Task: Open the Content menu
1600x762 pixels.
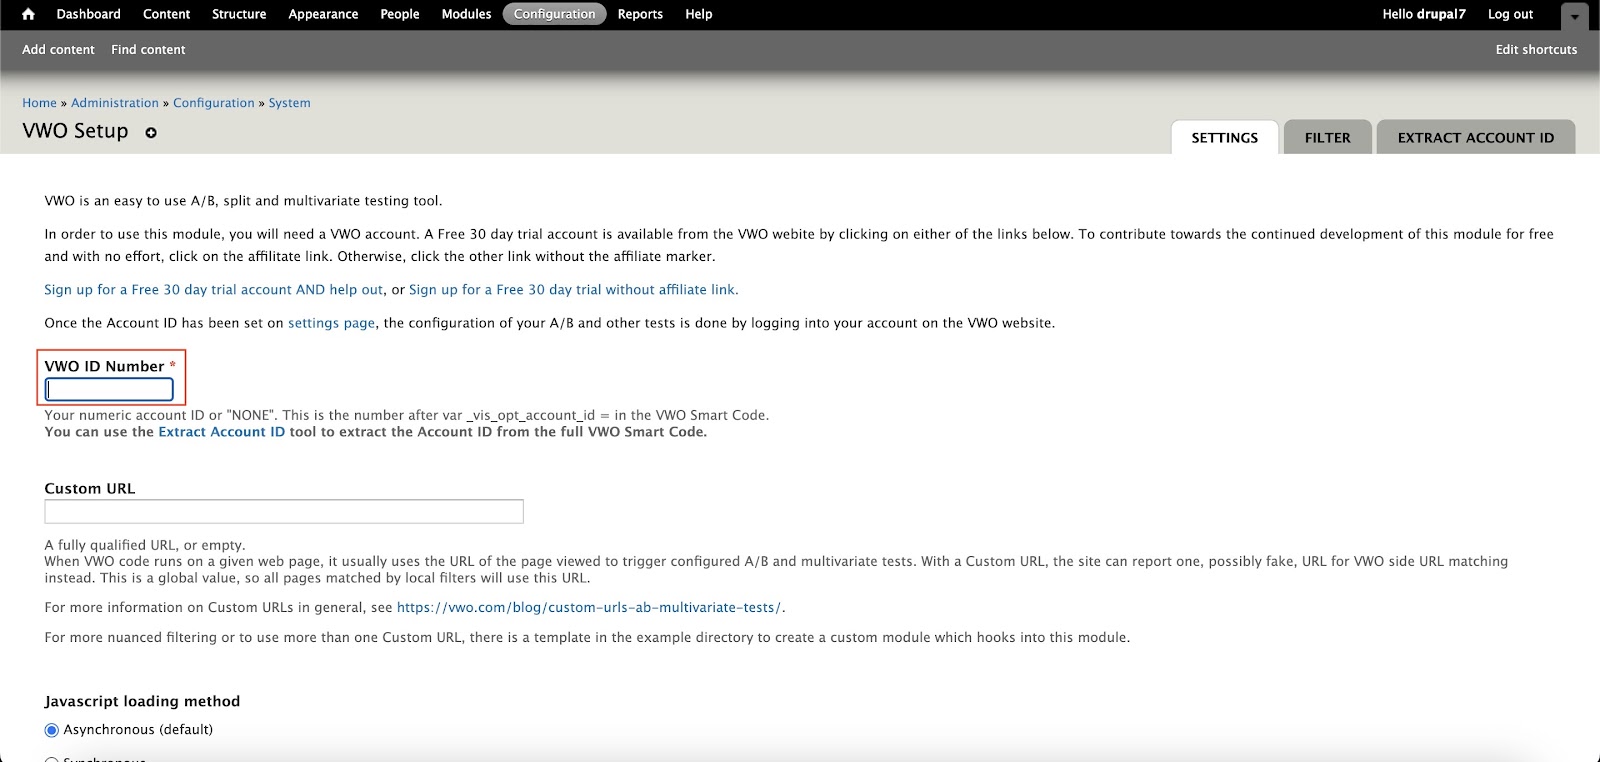Action: (x=166, y=14)
